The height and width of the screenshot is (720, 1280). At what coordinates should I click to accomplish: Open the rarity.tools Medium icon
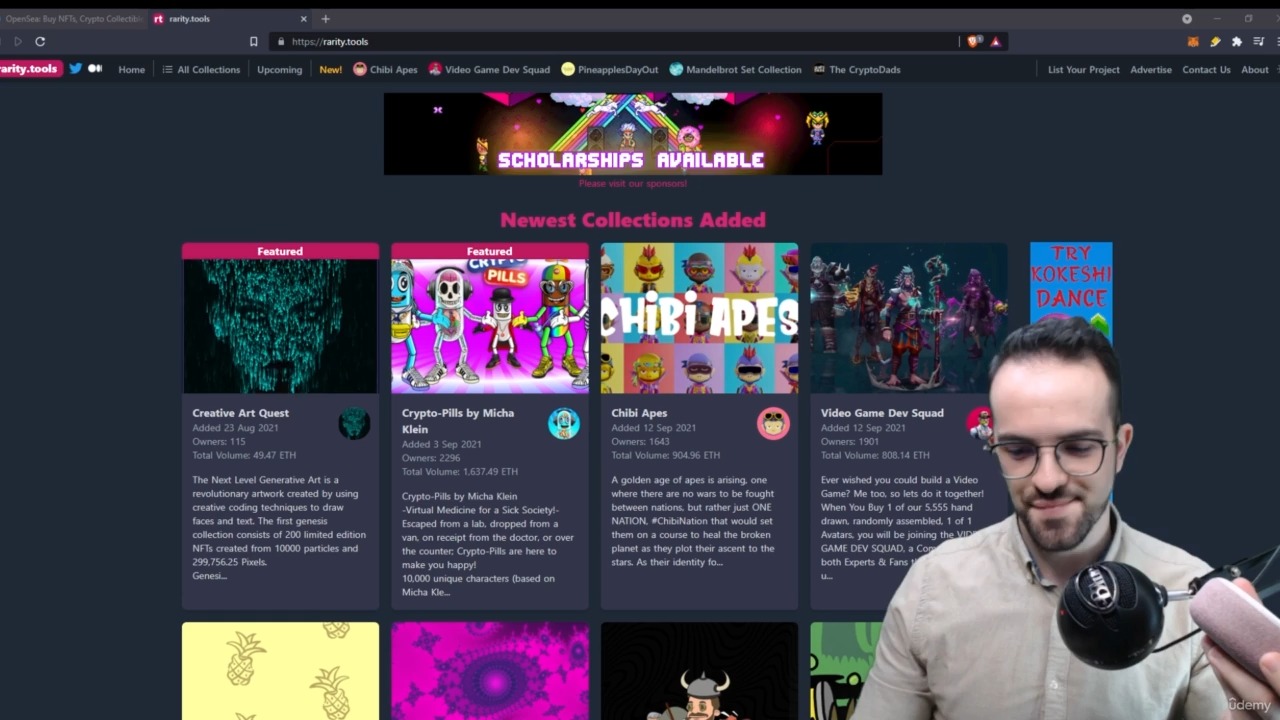tap(95, 68)
